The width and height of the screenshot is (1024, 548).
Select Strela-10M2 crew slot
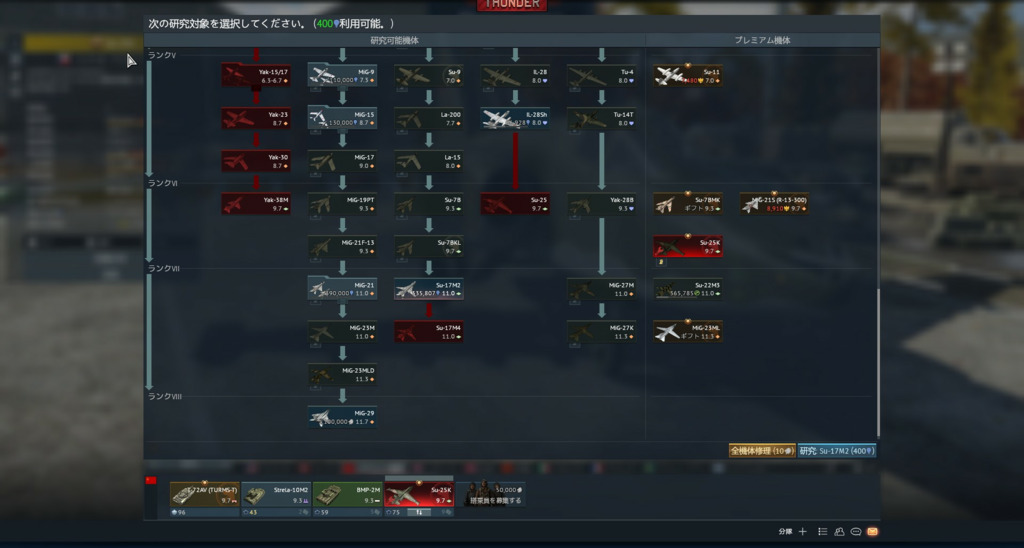click(275, 494)
